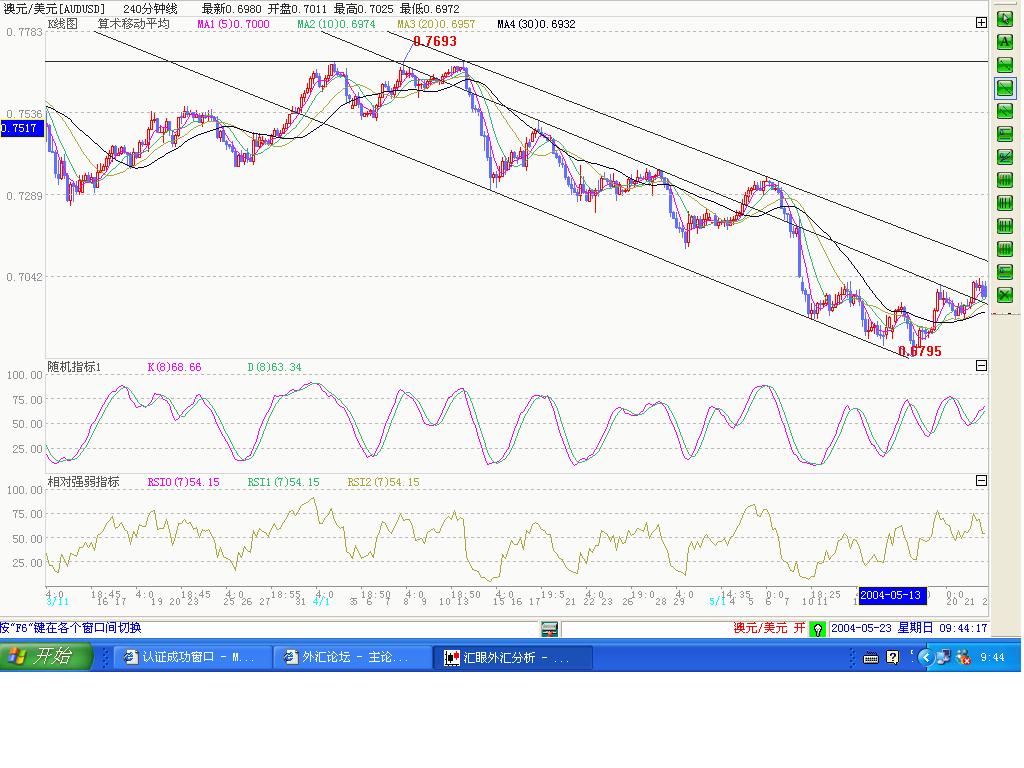The image size is (1024, 768).
Task: Click the X delete-drawings tool
Action: pyautogui.click(x=1004, y=295)
